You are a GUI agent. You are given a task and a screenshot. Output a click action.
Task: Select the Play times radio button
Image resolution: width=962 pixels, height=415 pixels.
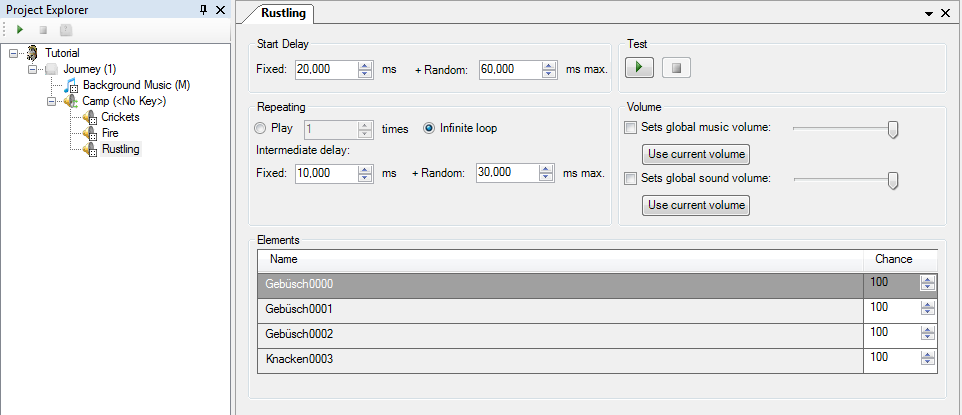(x=260, y=128)
